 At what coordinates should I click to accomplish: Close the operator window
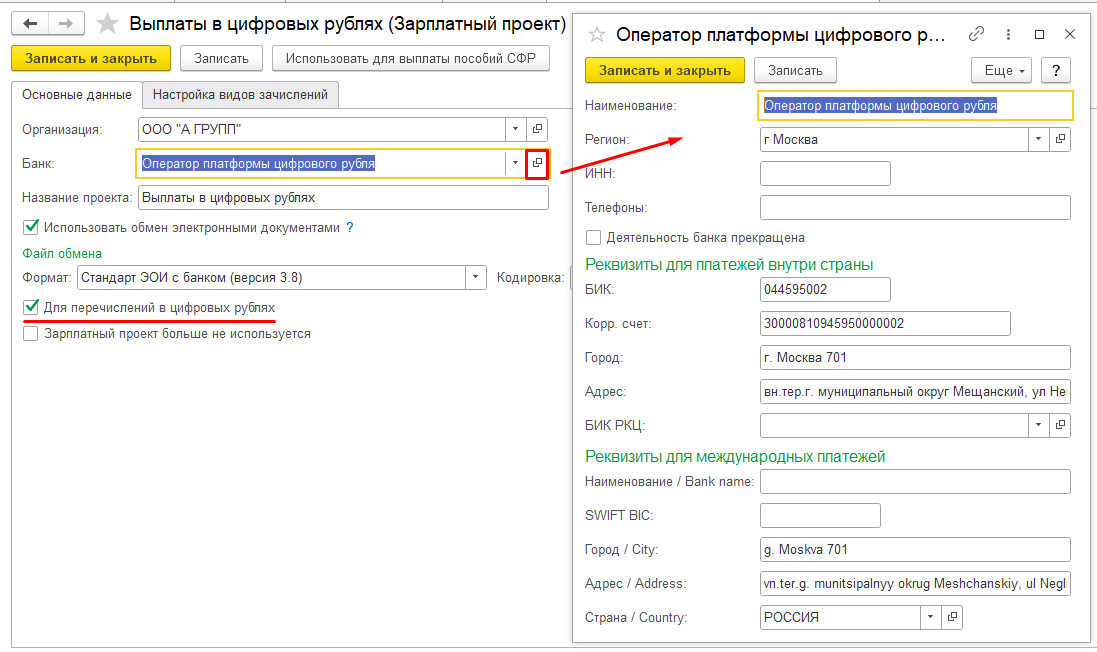[x=1070, y=34]
